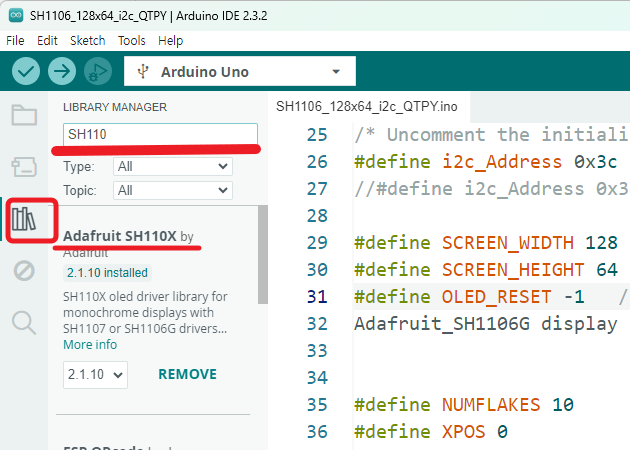Open the Edit menu
The height and width of the screenshot is (450, 630).
click(47, 41)
